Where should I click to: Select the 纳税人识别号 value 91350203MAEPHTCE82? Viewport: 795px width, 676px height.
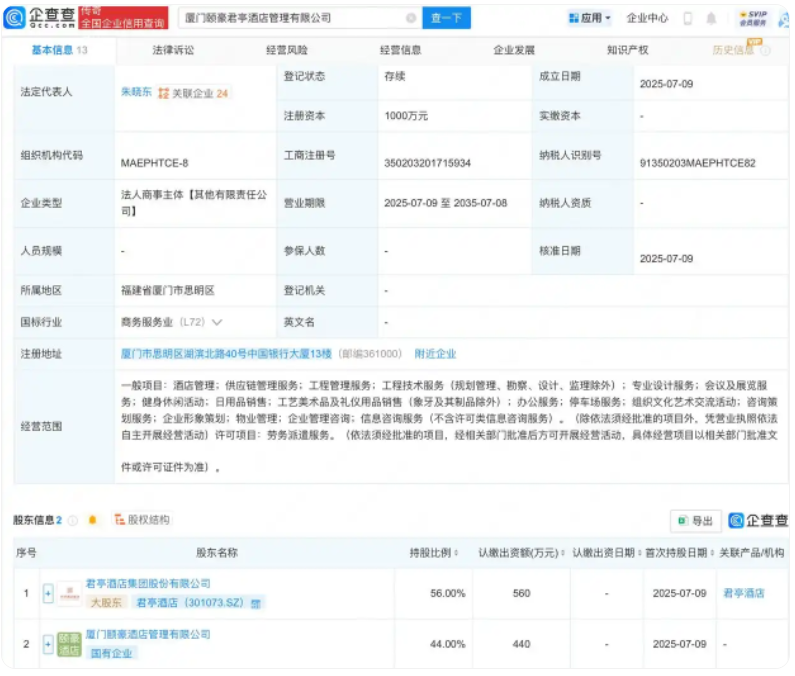click(x=697, y=163)
